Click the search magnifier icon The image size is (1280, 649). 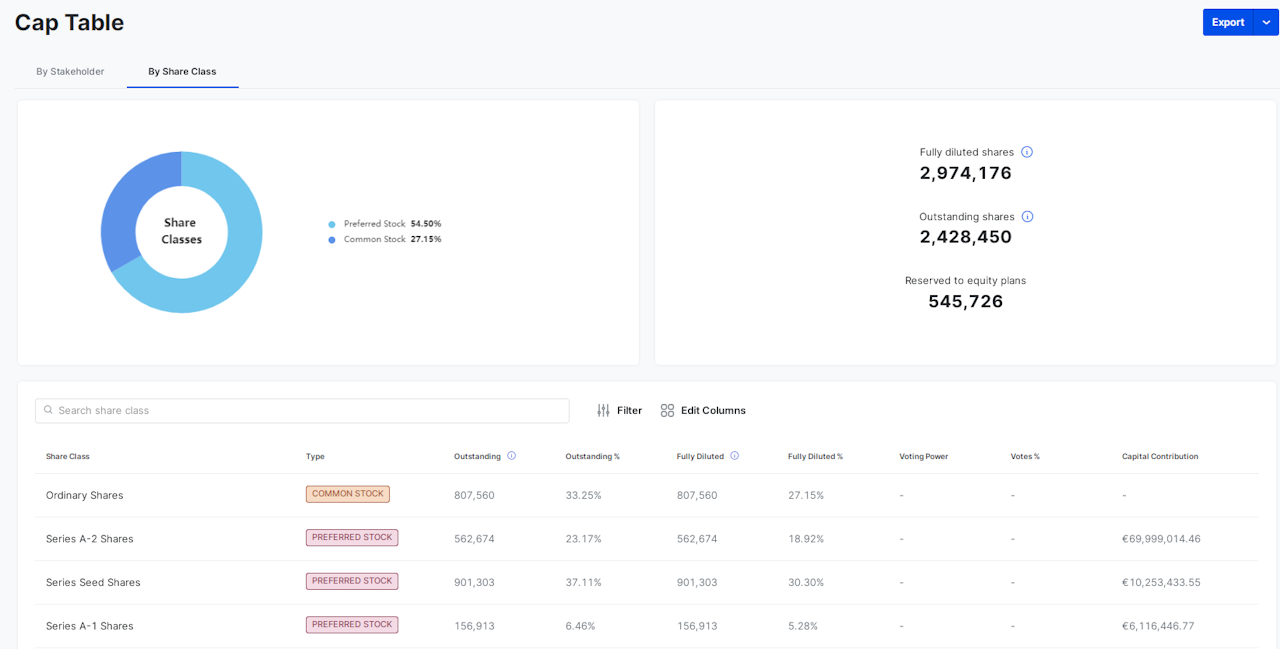click(x=48, y=410)
